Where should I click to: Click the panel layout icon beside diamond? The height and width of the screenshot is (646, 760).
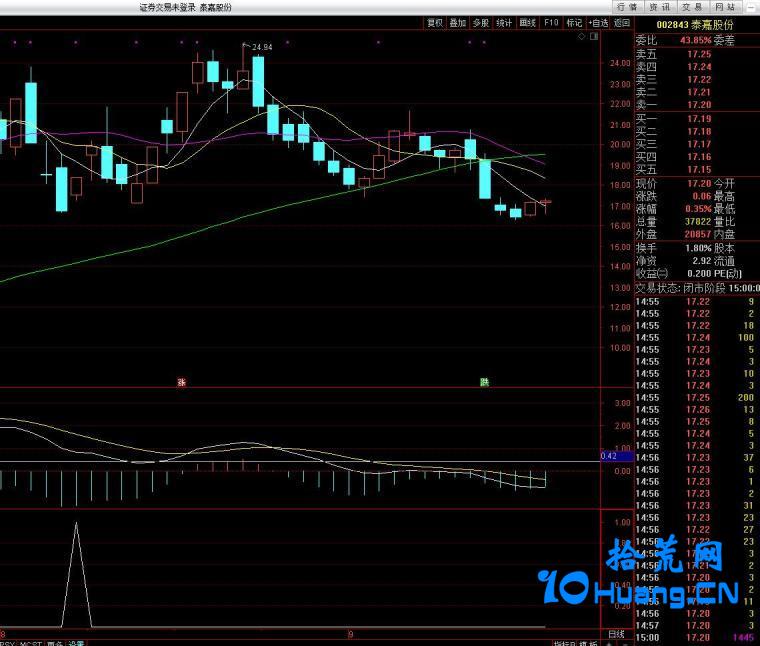(594, 36)
